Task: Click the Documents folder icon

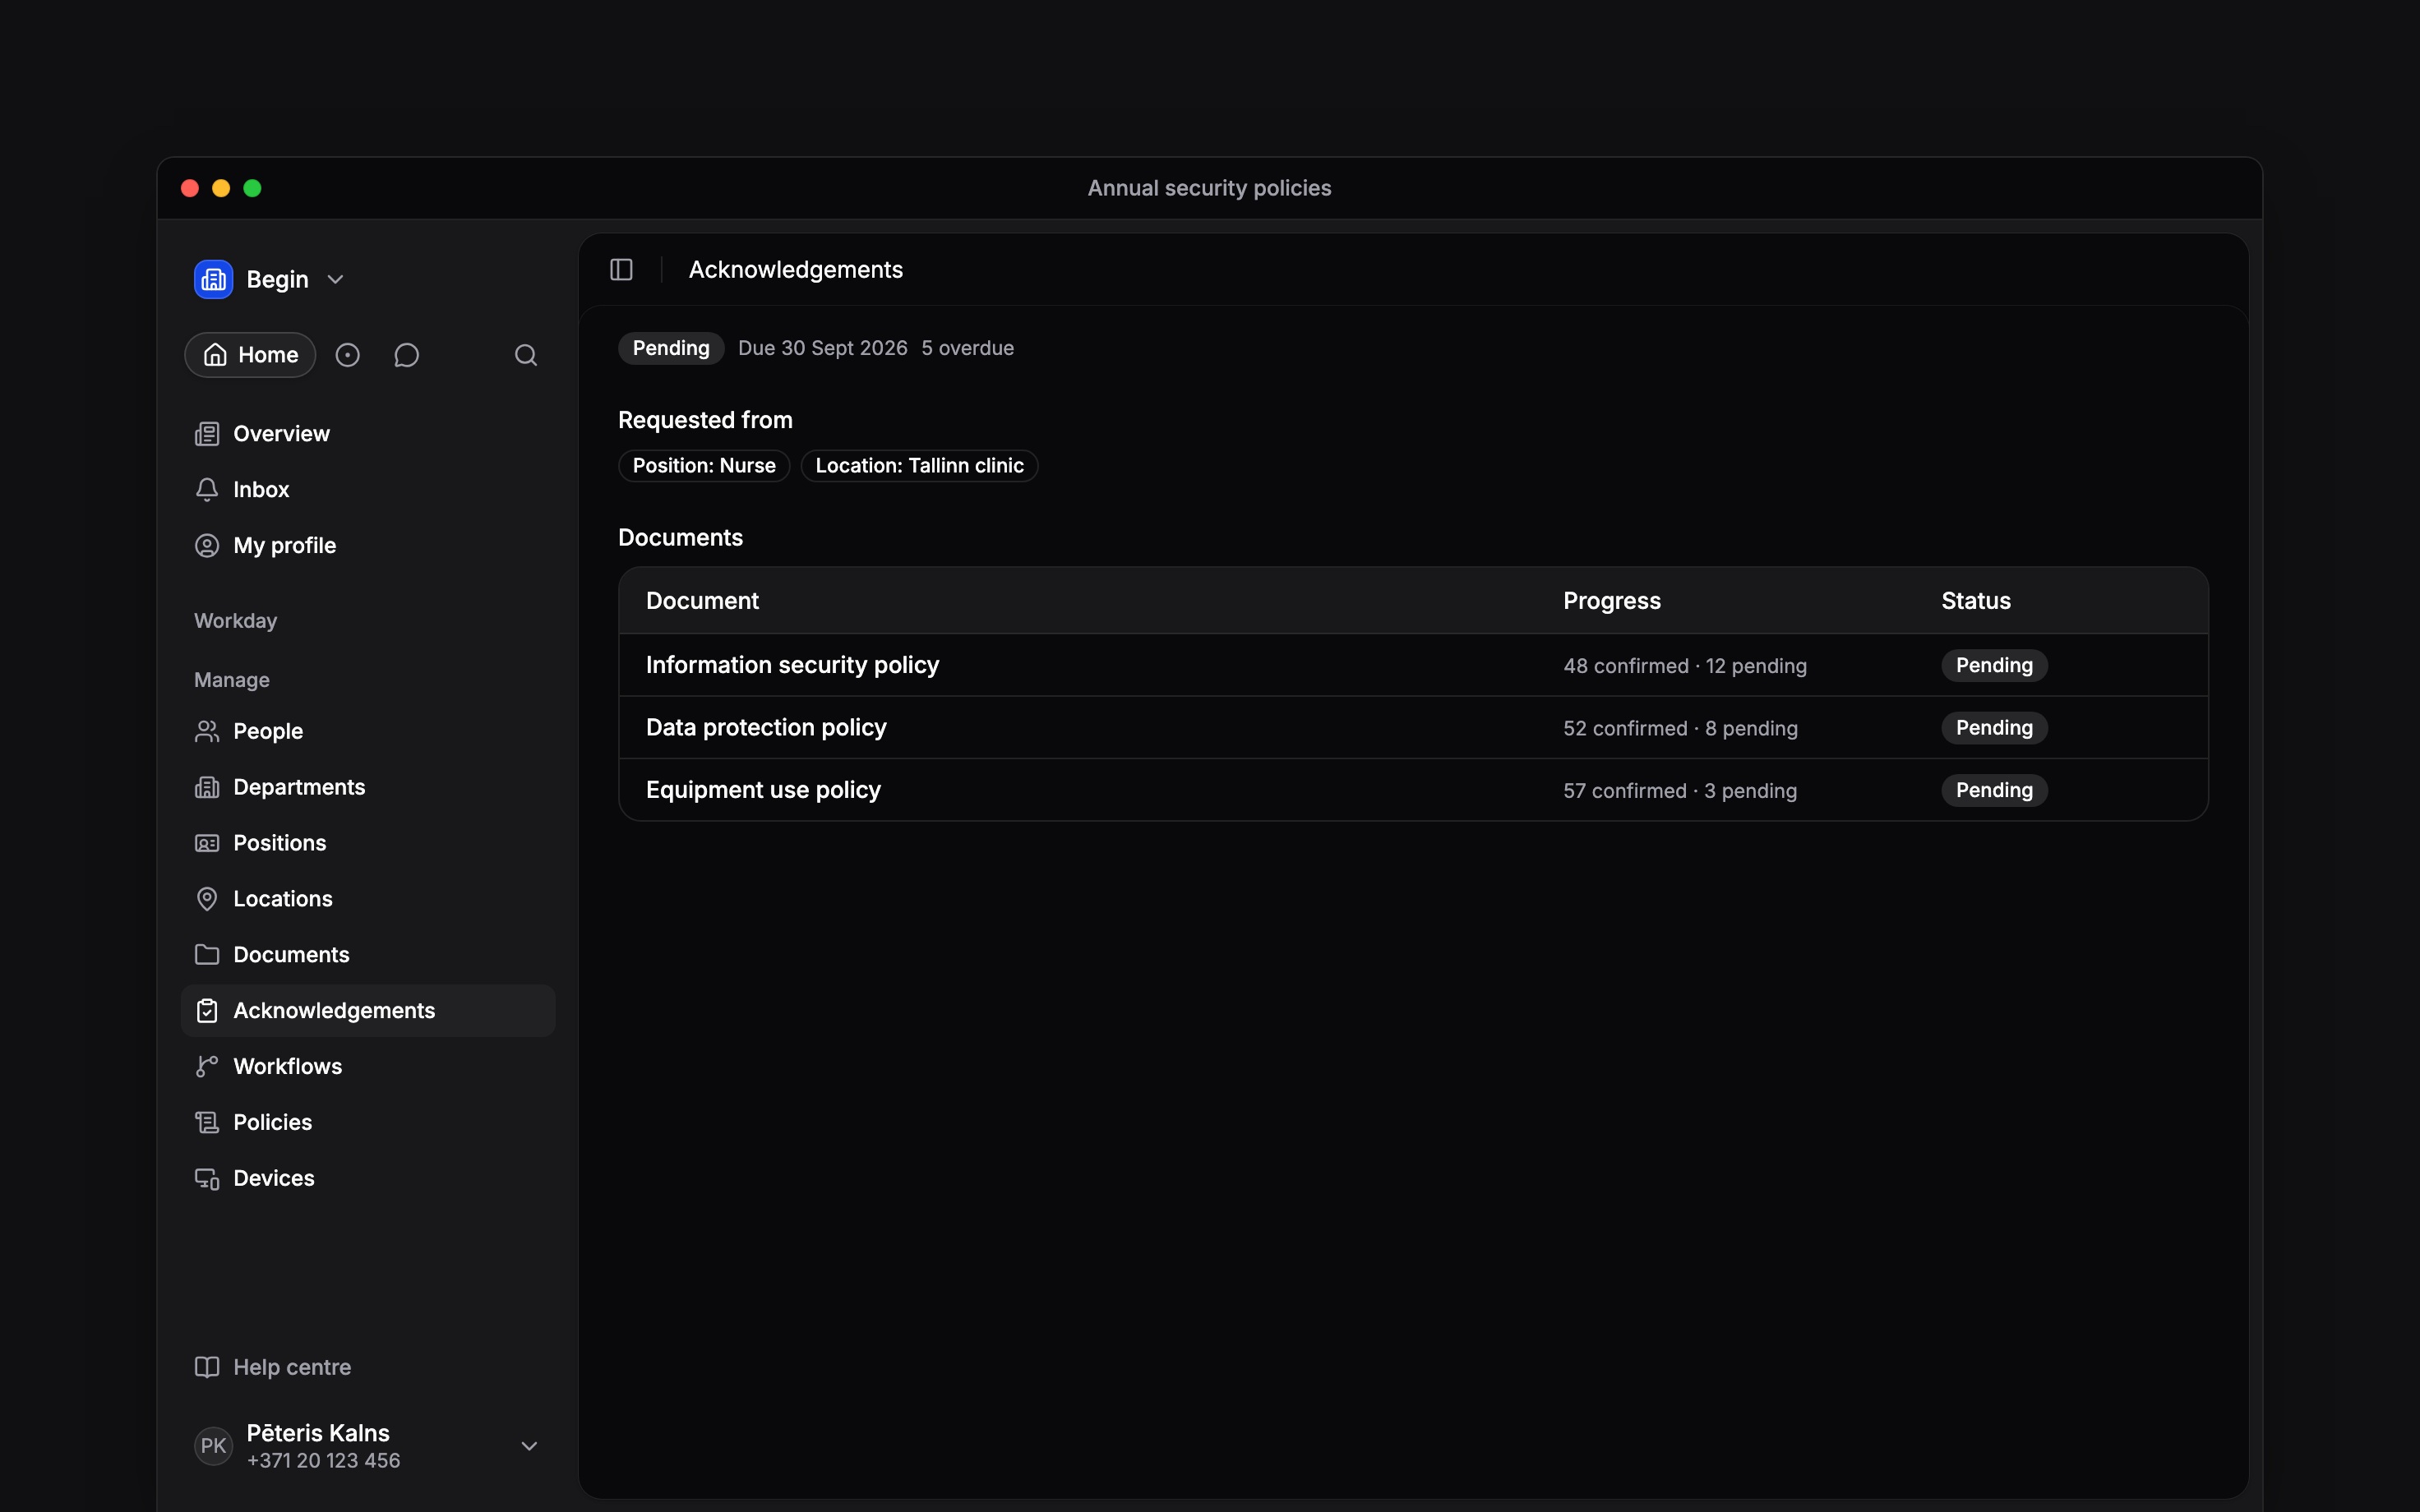Action: click(207, 955)
